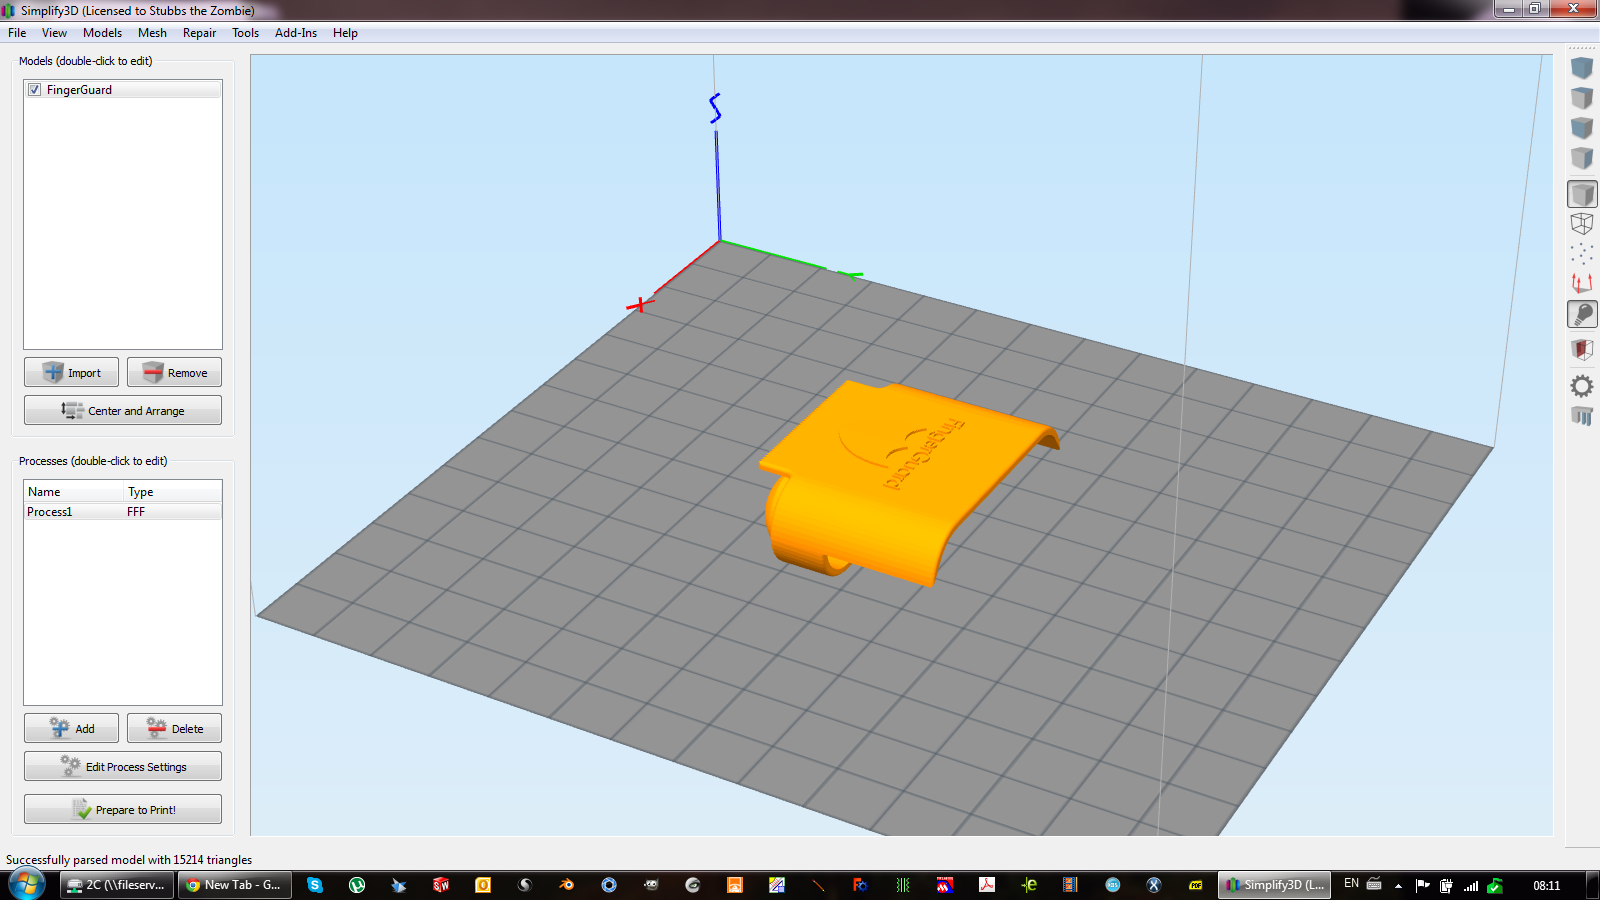This screenshot has width=1600, height=900.
Task: Select the default isometric view cube
Action: [1581, 68]
